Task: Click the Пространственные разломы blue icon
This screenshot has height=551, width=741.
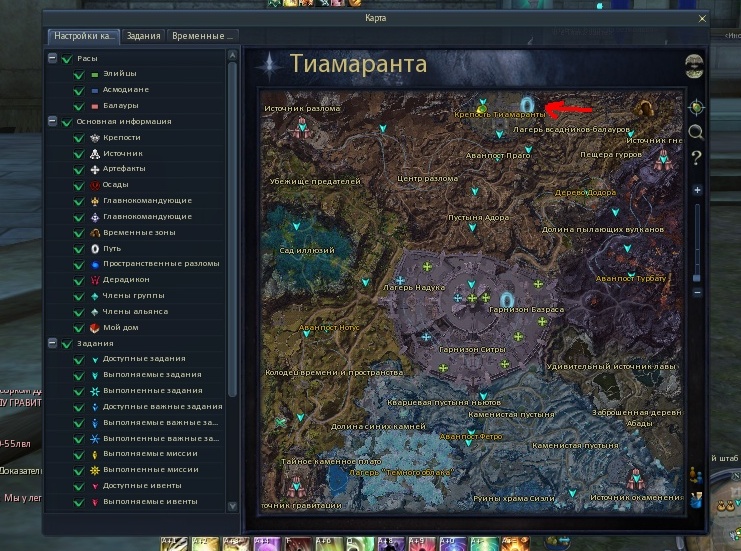Action: click(95, 264)
